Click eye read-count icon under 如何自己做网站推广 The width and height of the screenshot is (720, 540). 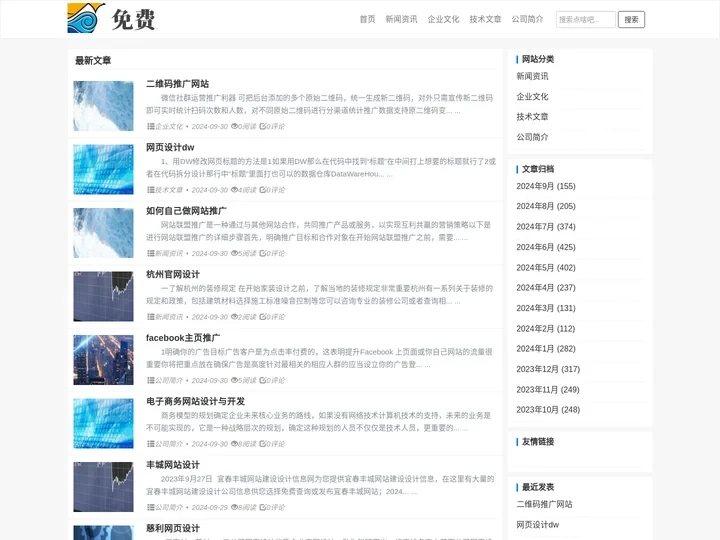tap(234, 253)
